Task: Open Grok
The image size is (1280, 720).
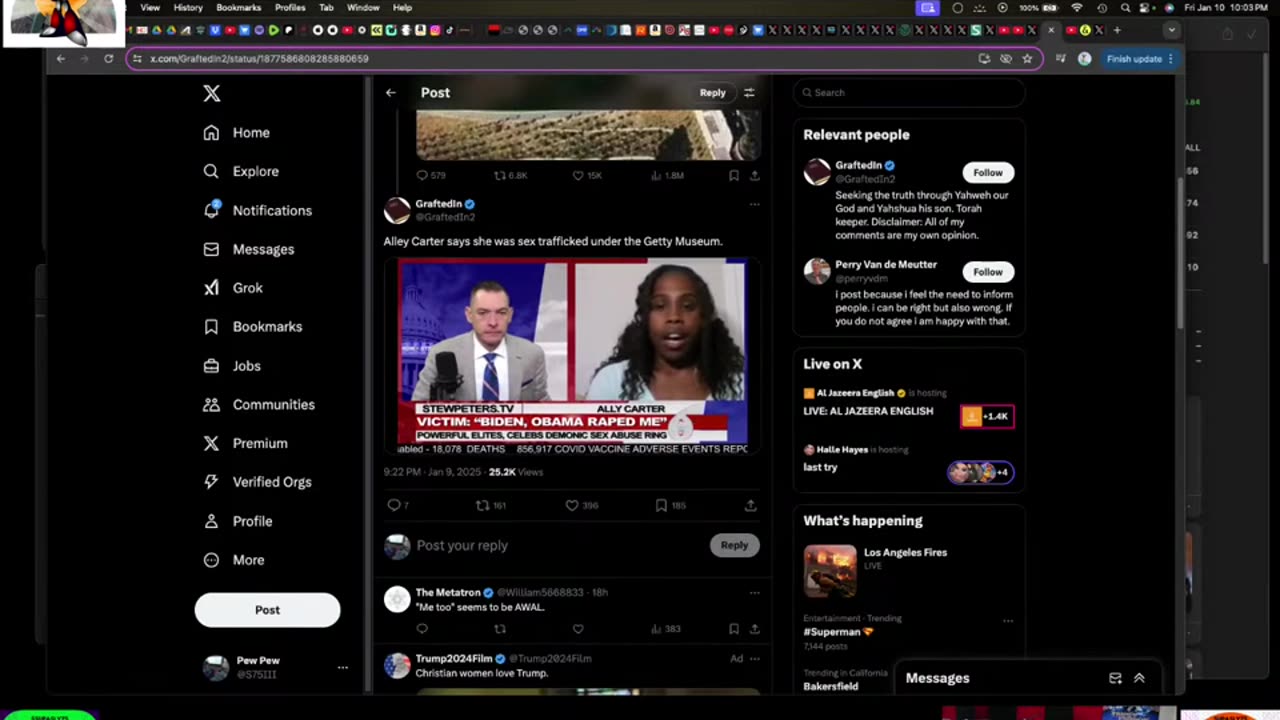Action: point(233,288)
